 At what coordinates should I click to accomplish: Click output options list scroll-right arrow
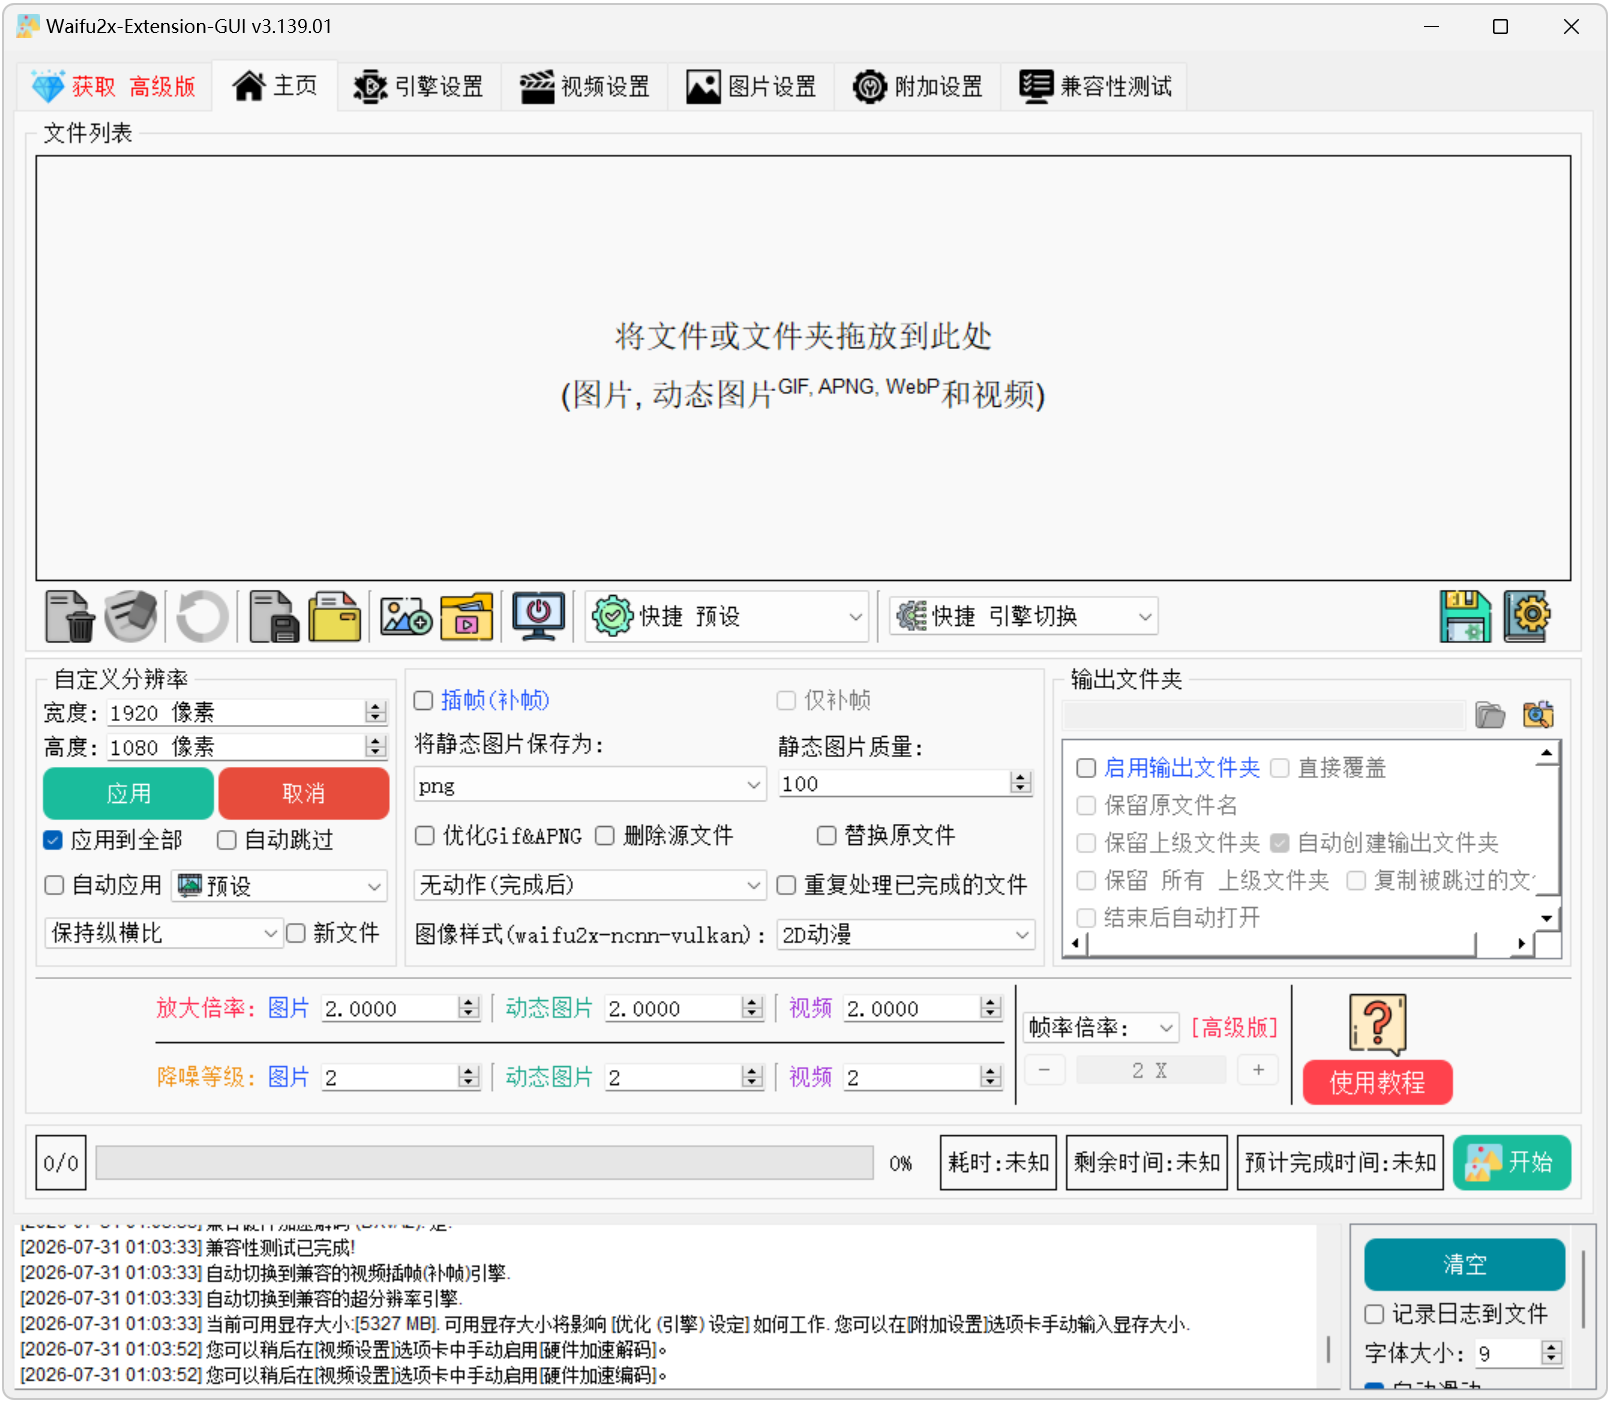(x=1521, y=943)
